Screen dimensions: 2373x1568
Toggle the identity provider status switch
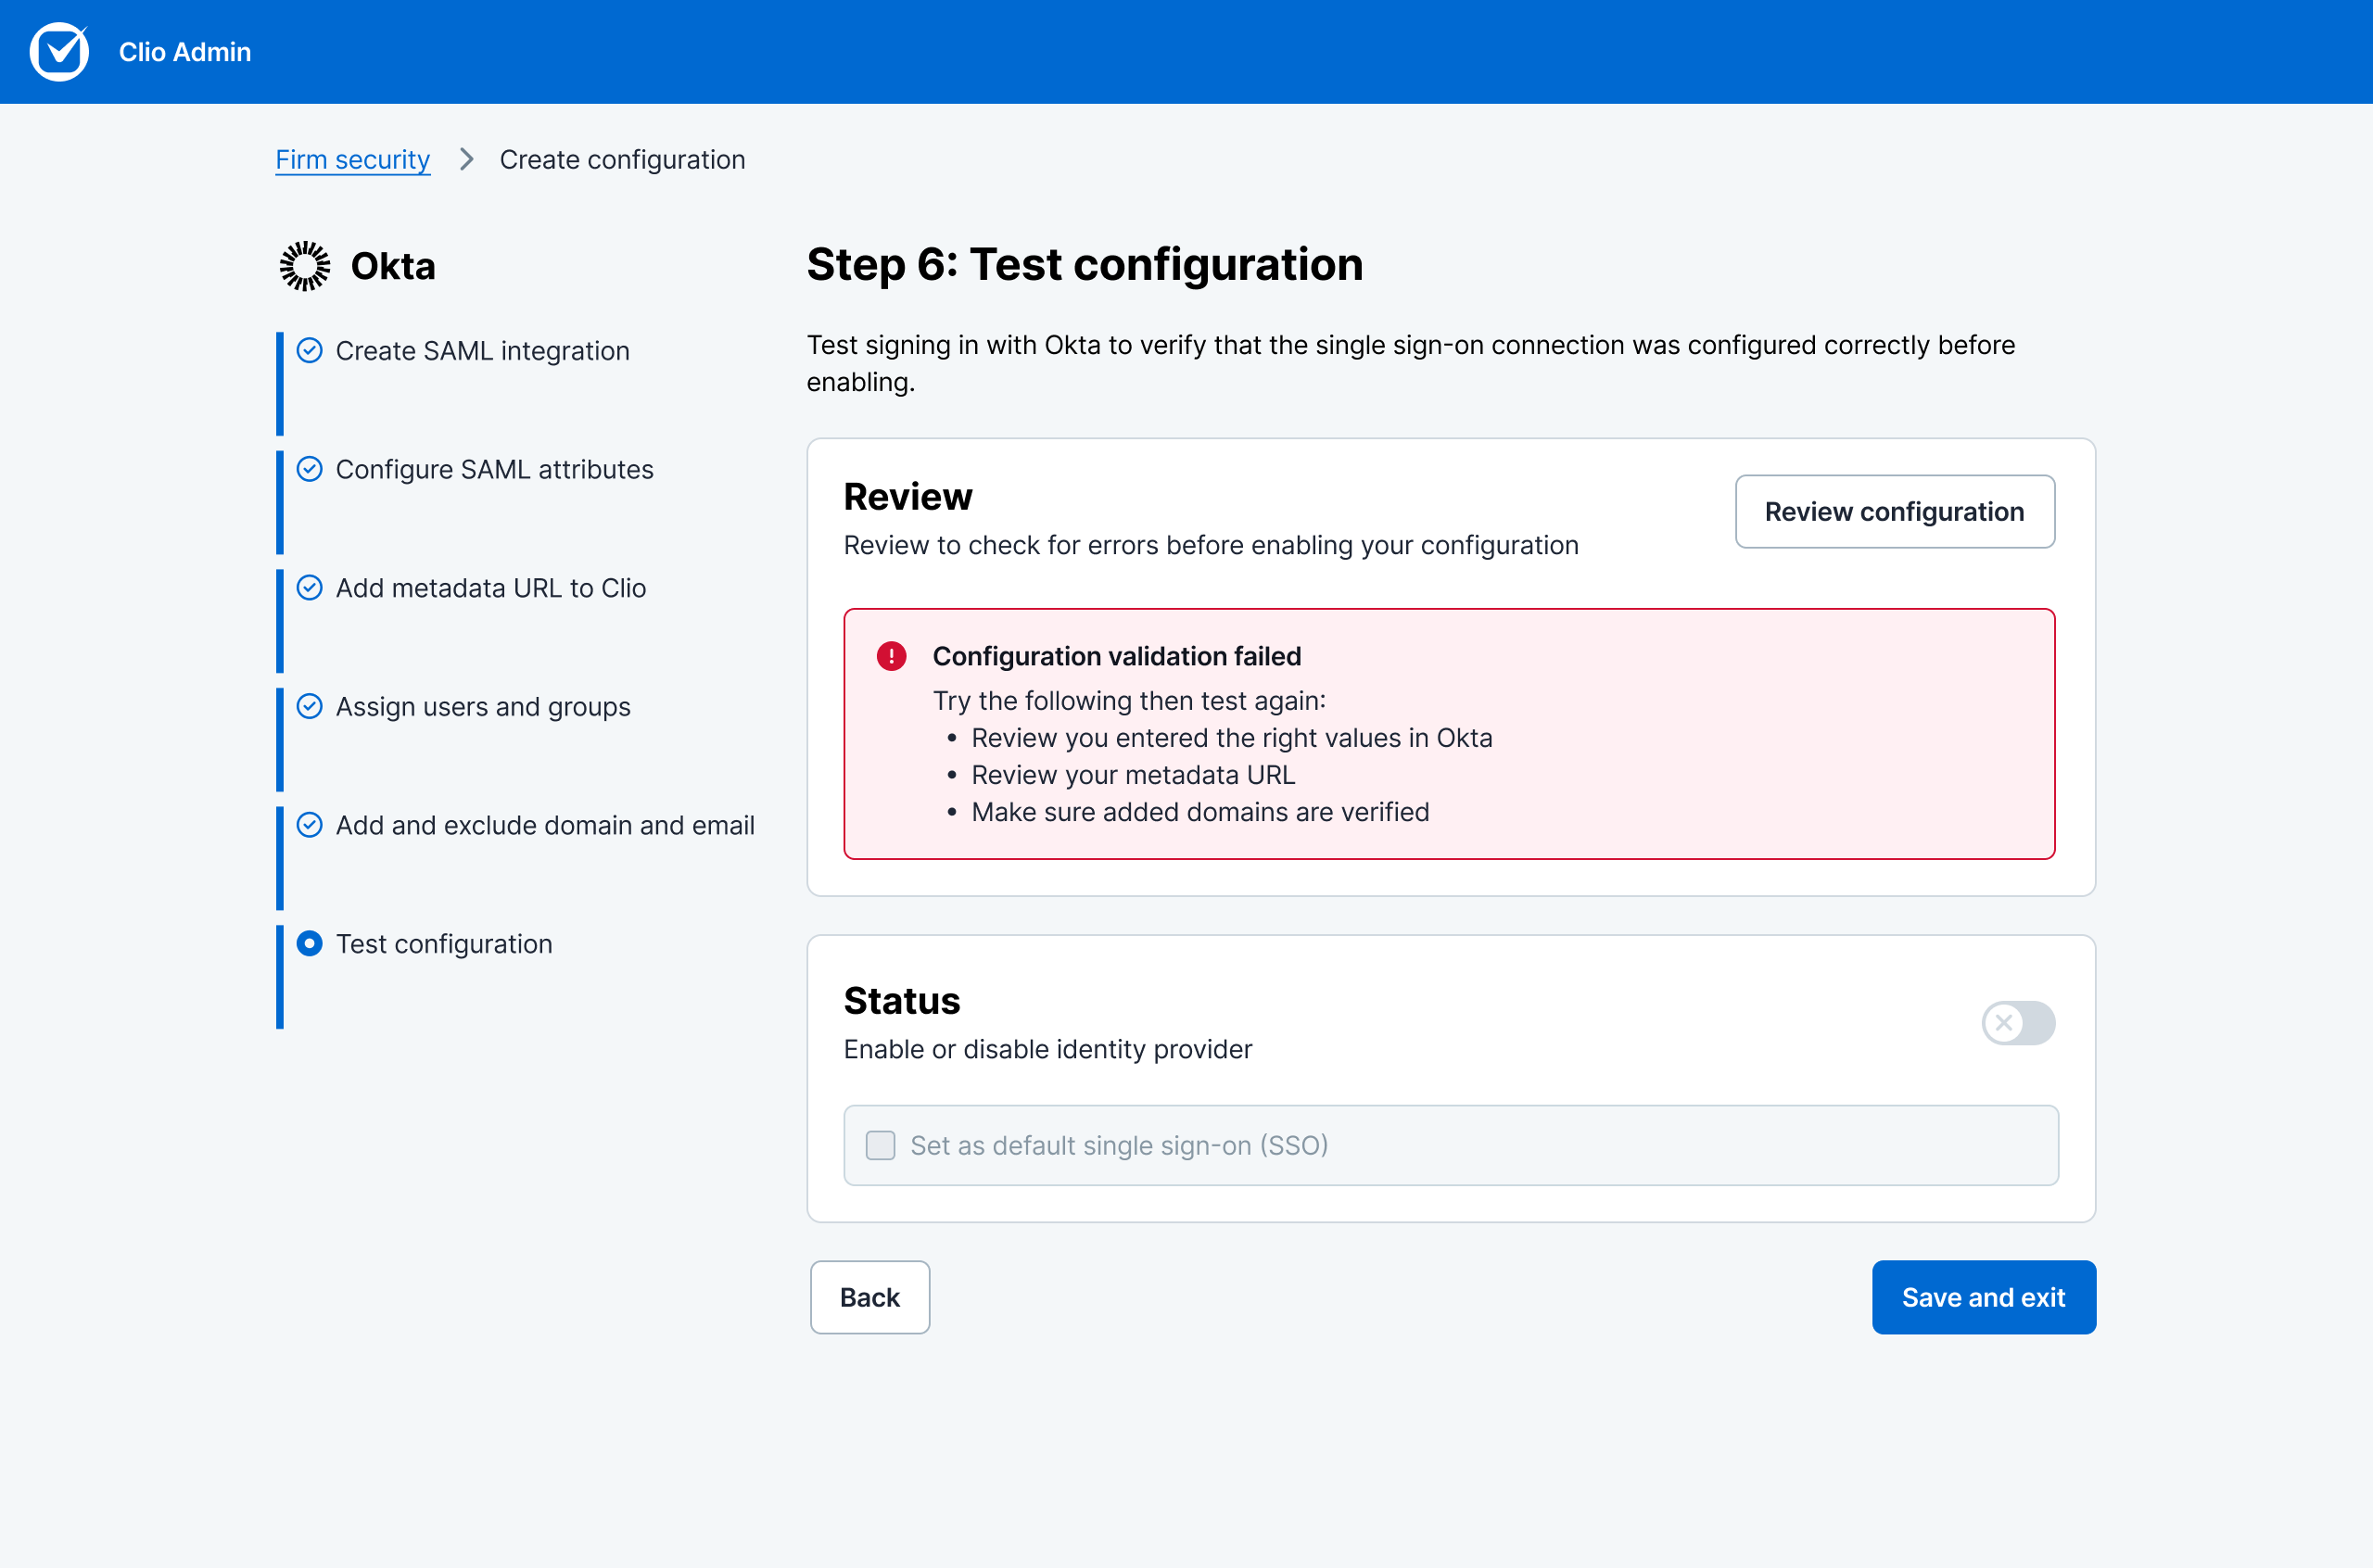pos(2018,1023)
